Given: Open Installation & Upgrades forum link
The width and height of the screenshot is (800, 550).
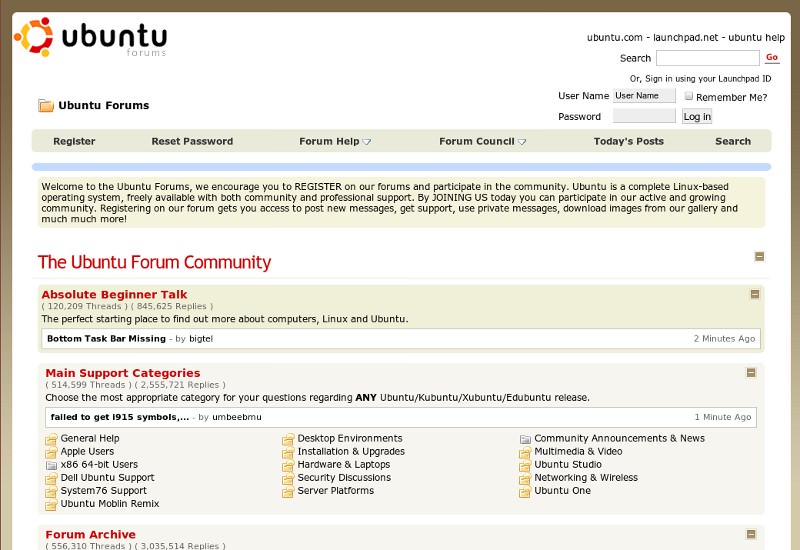Looking at the screenshot, I should tap(351, 452).
